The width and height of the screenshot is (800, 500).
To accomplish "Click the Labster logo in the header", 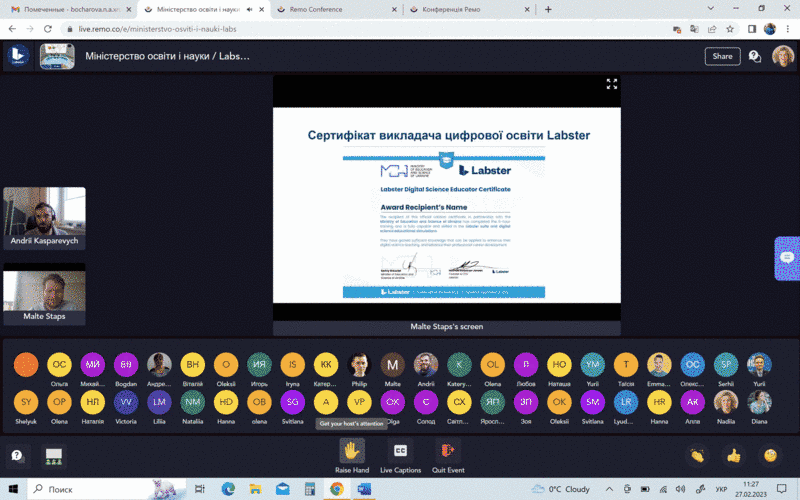I will tap(18, 56).
